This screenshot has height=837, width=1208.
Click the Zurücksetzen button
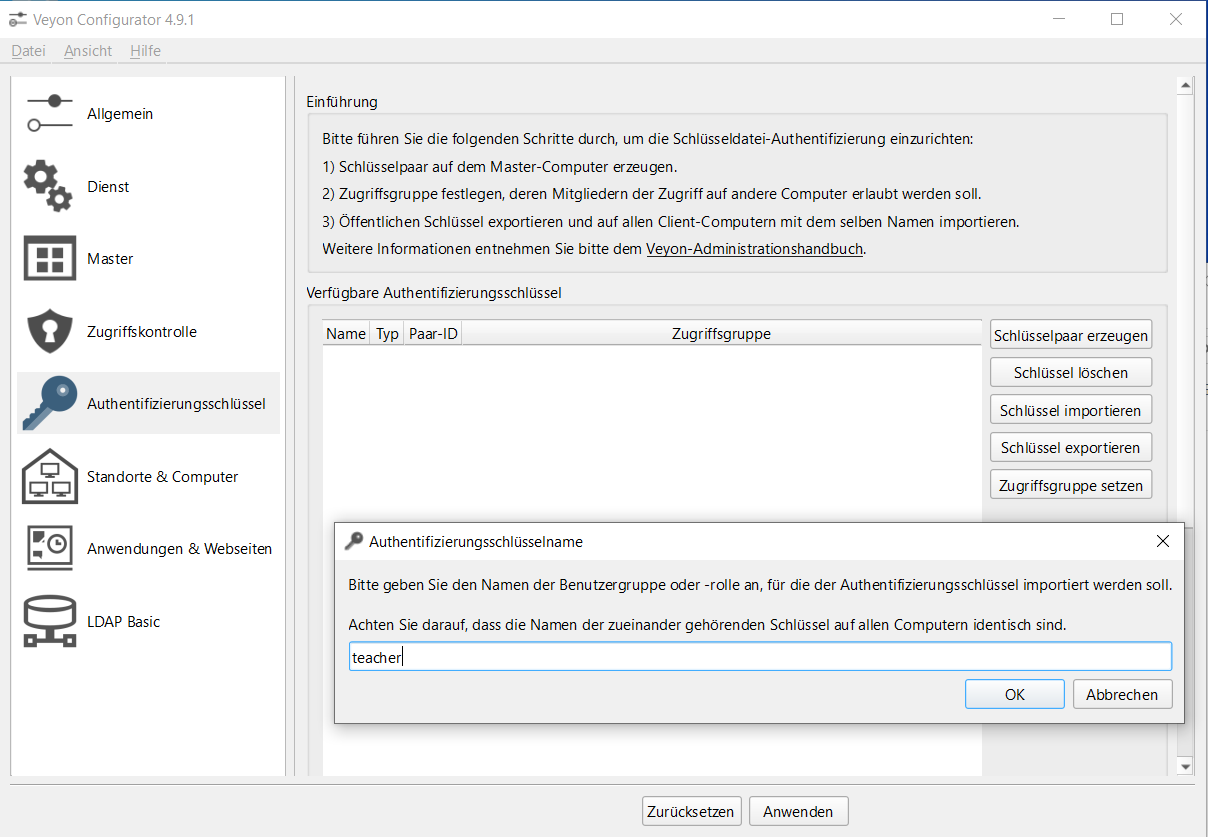(x=691, y=811)
